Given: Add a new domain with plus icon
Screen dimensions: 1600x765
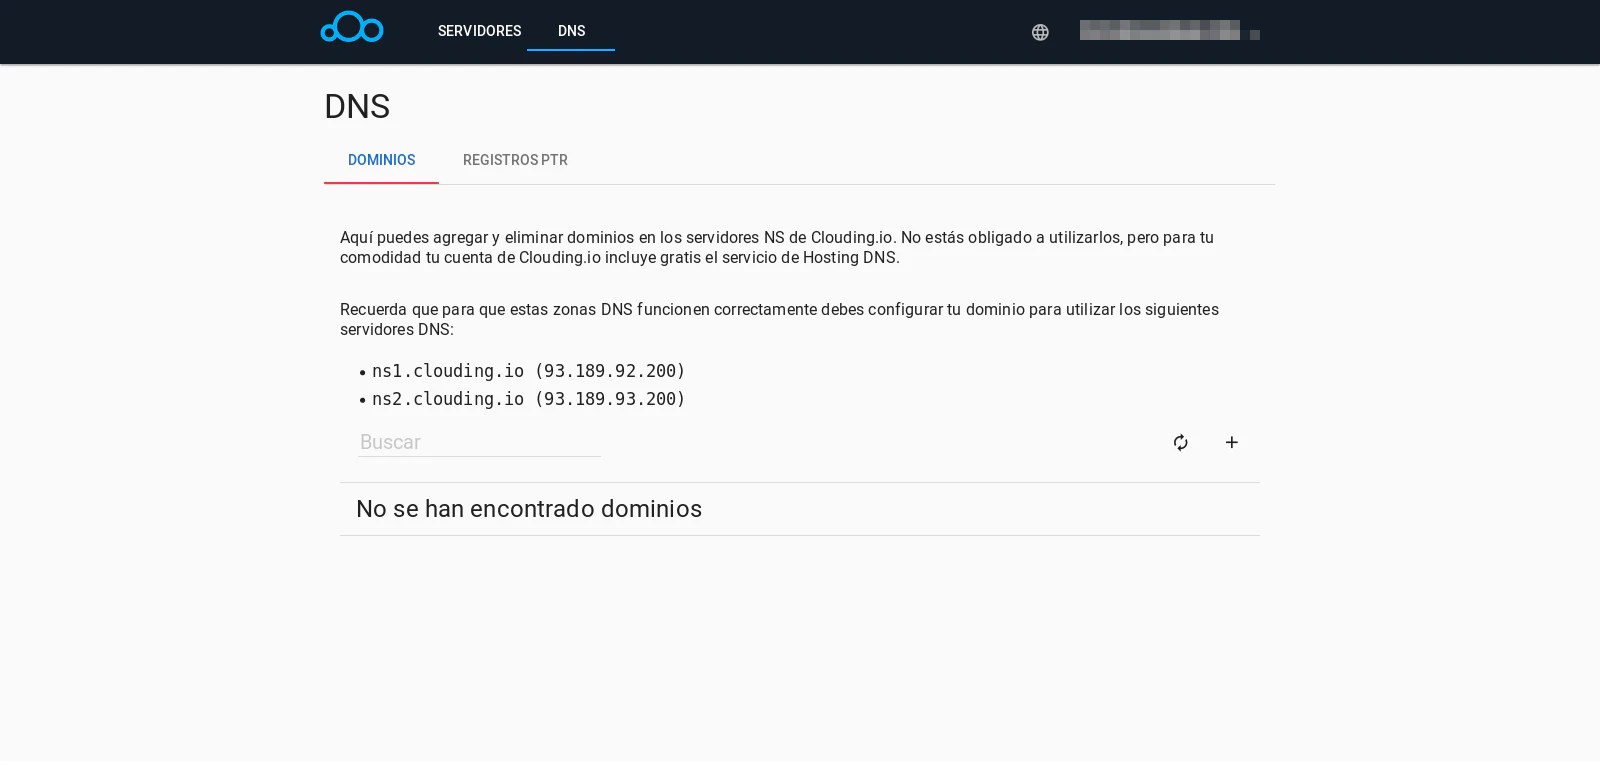Looking at the screenshot, I should 1232,442.
